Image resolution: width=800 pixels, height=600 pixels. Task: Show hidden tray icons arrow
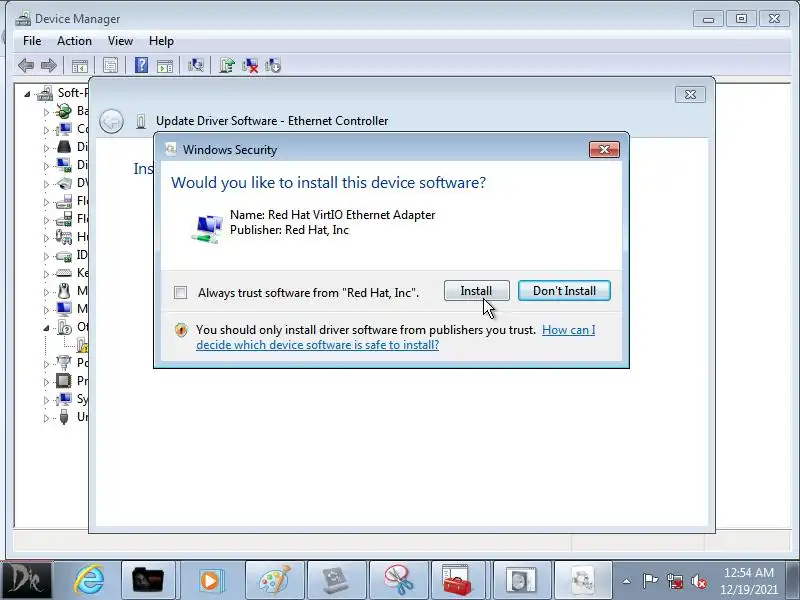pos(627,581)
